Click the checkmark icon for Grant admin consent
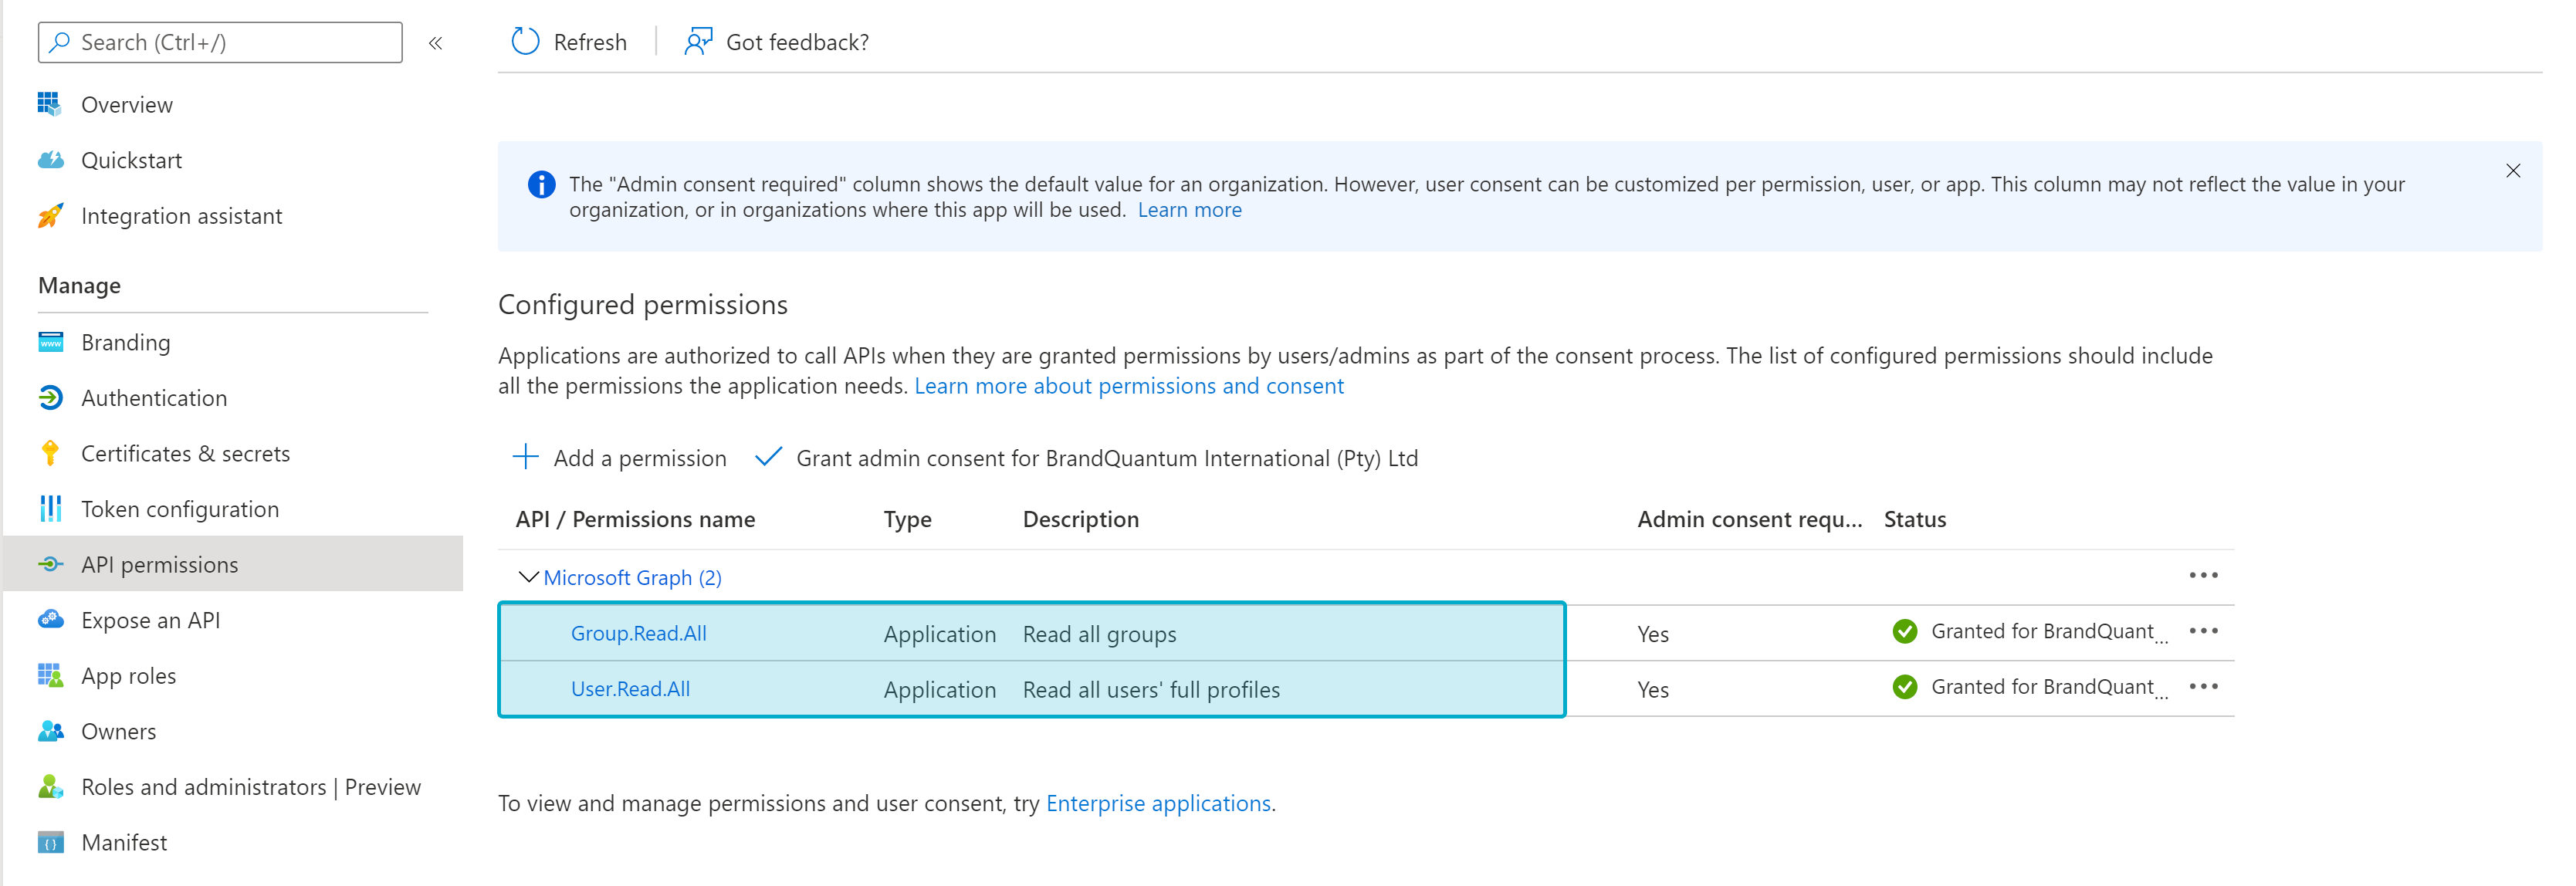The height and width of the screenshot is (886, 2576). coord(768,457)
